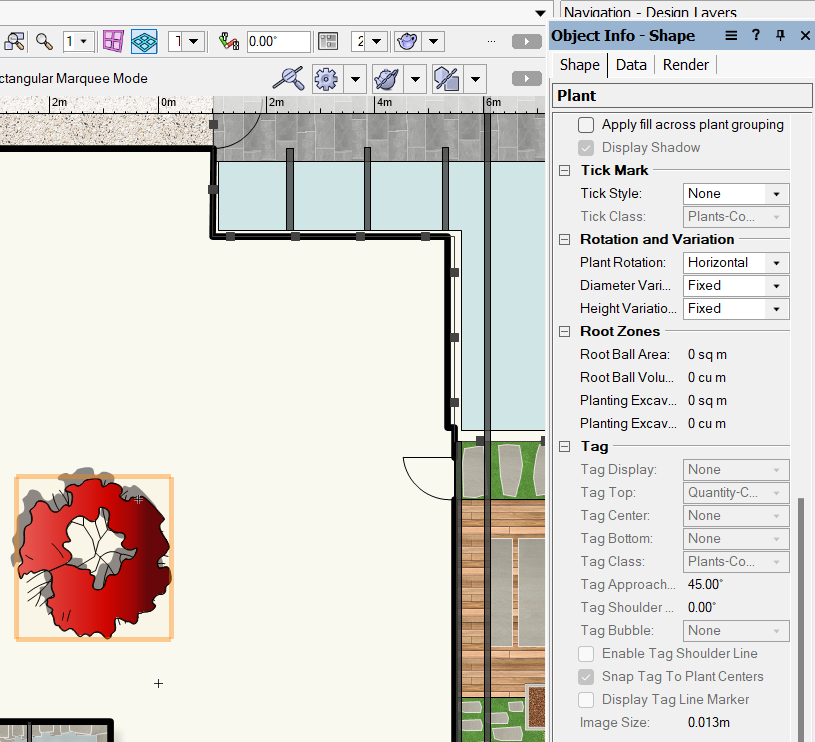815x742 pixels.
Task: Open the Render tab
Action: [x=685, y=64]
